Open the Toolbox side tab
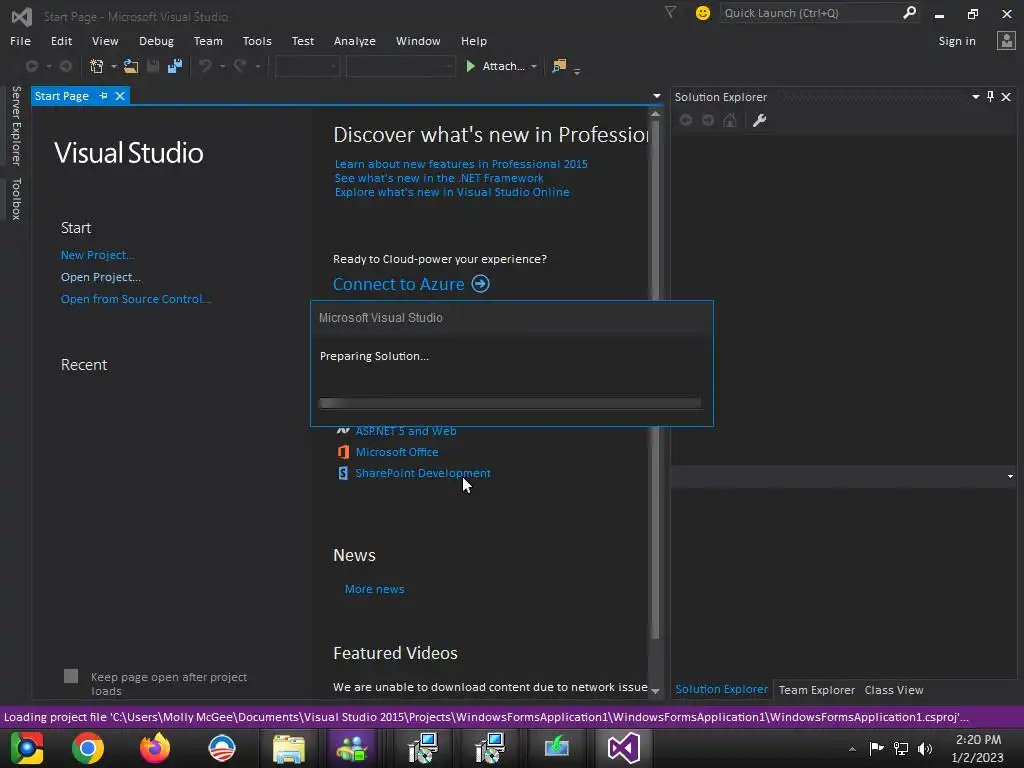 (x=16, y=199)
